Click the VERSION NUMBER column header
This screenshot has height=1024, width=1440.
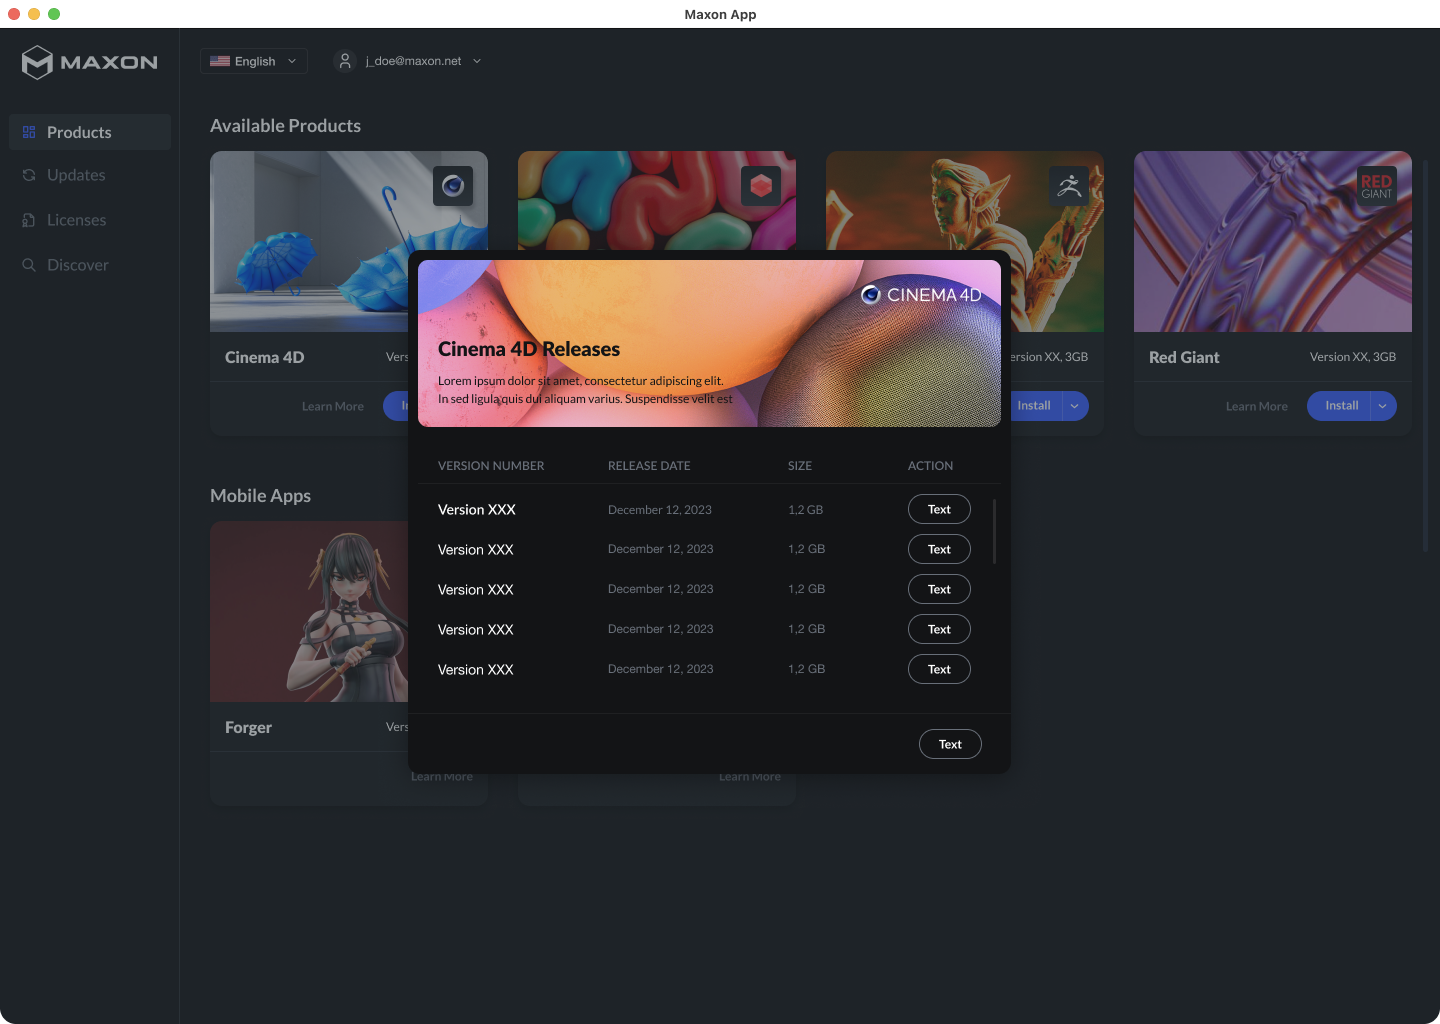(x=491, y=466)
